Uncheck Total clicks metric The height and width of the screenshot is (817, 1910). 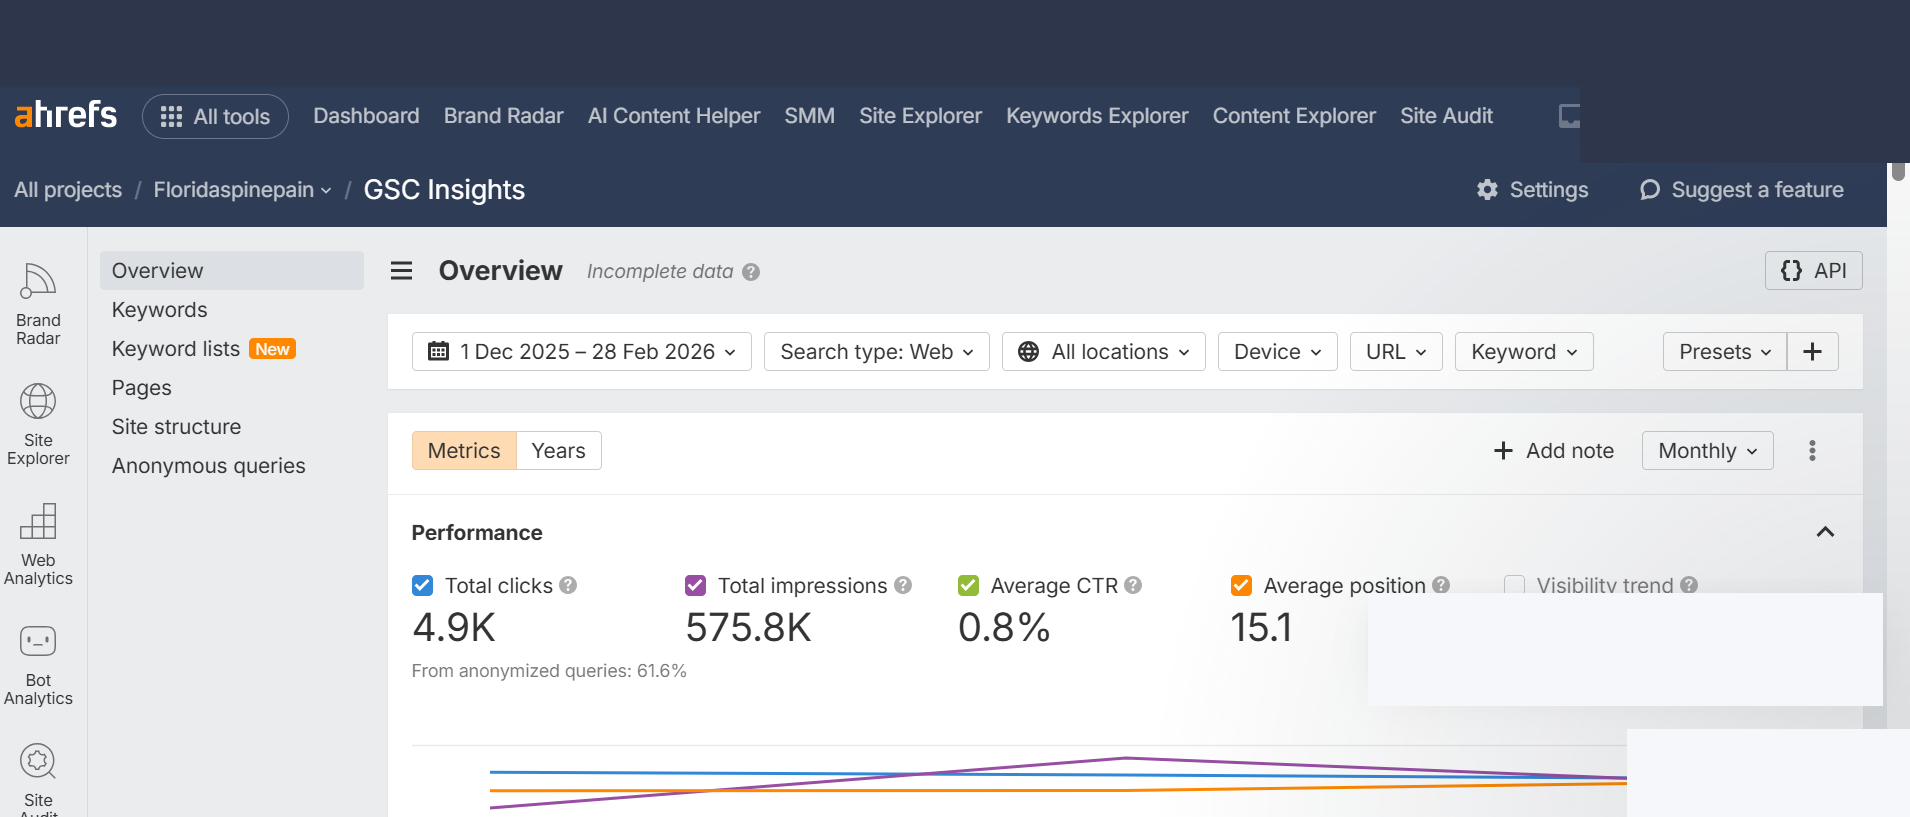point(422,585)
